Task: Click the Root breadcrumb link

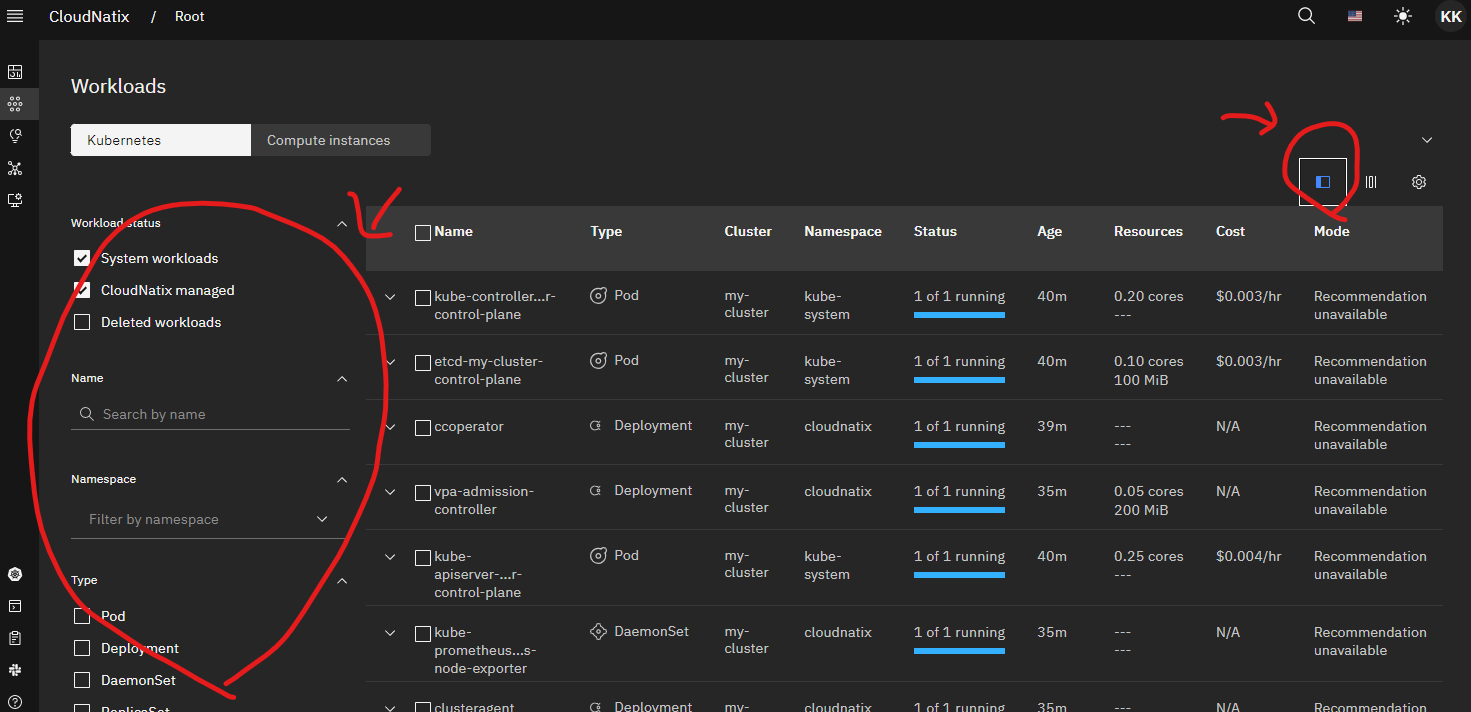Action: 189,16
